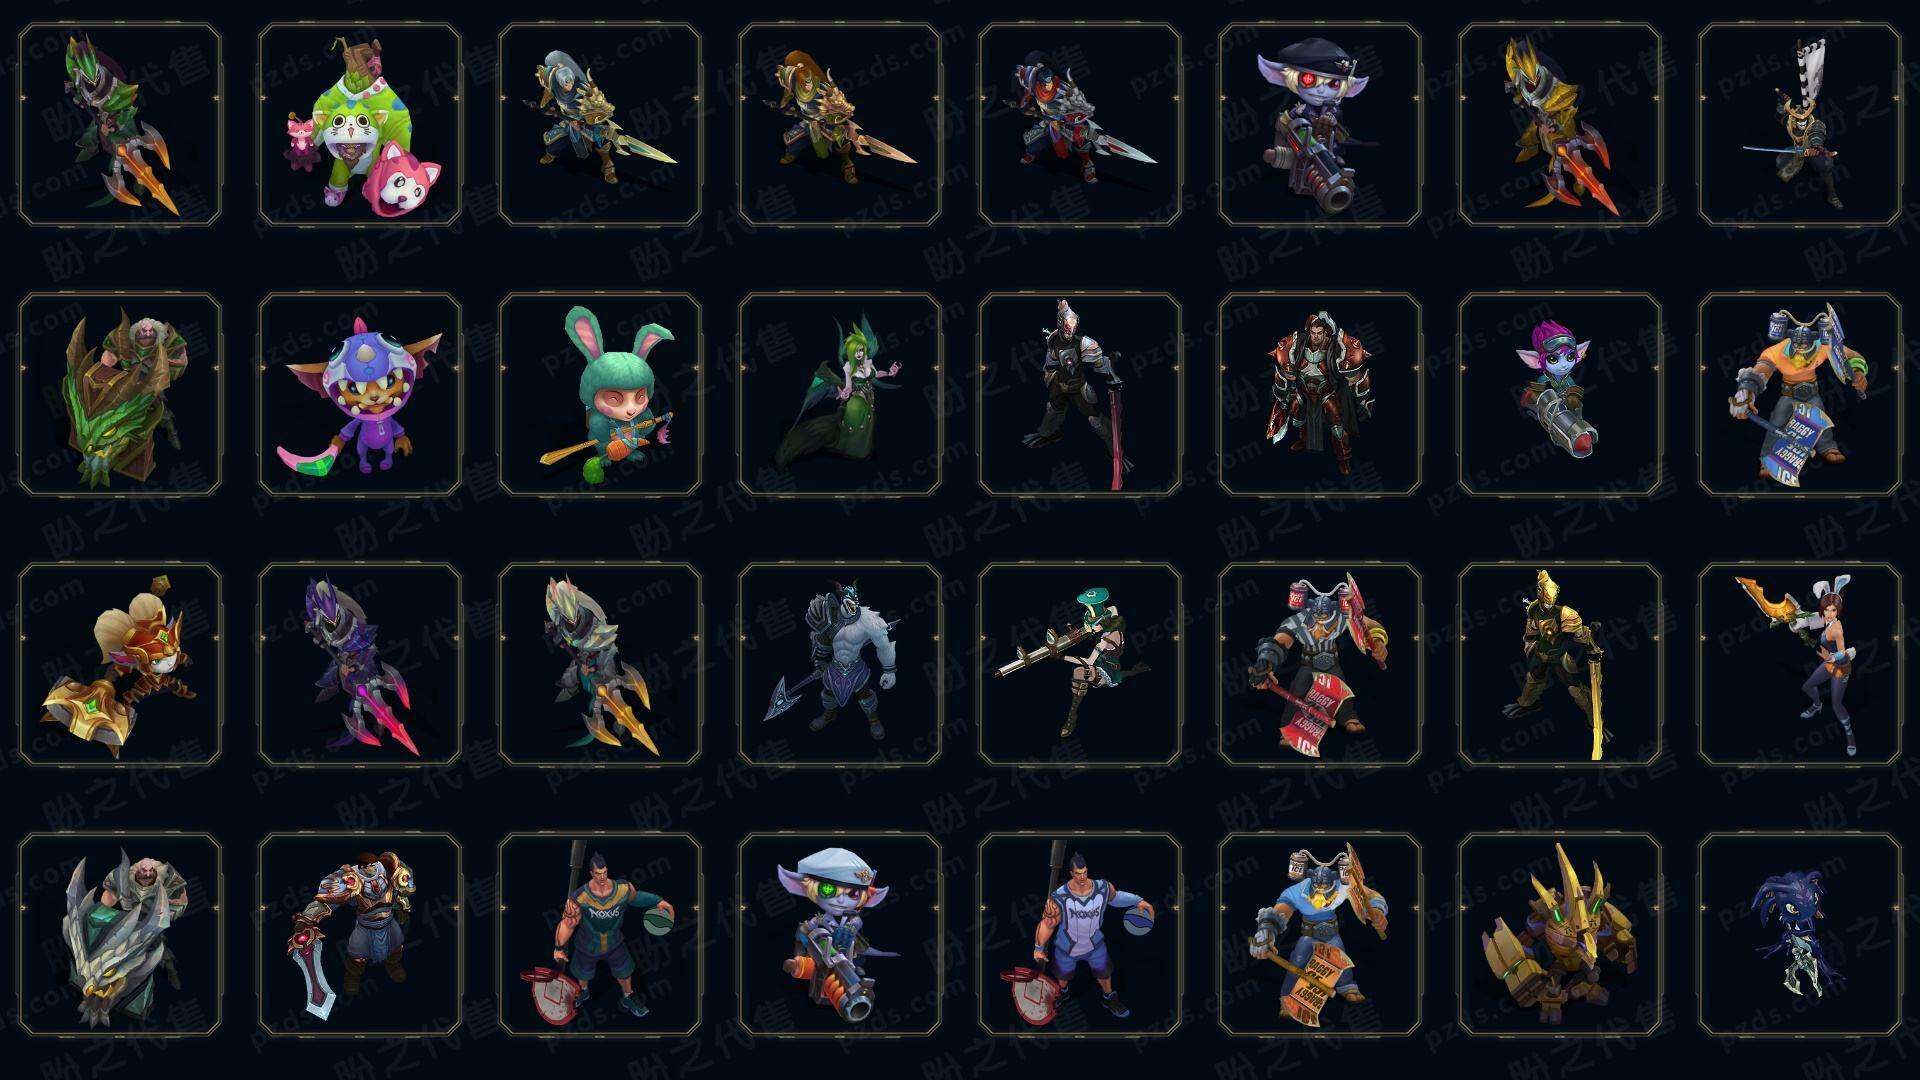This screenshot has width=1920, height=1080.
Task: Open the golden stone golem skin
Action: pos(1560,935)
